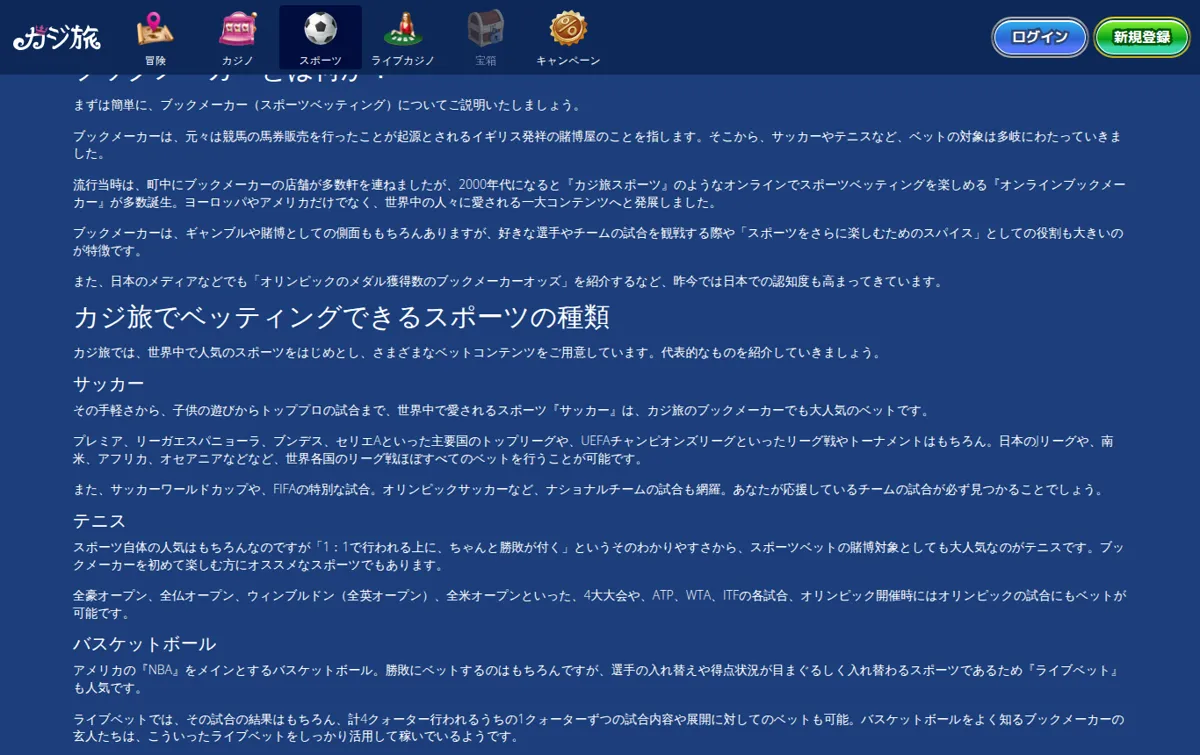
Task: Click the heading カジ旅でベッティングできるスポーツの種類
Action: click(341, 318)
